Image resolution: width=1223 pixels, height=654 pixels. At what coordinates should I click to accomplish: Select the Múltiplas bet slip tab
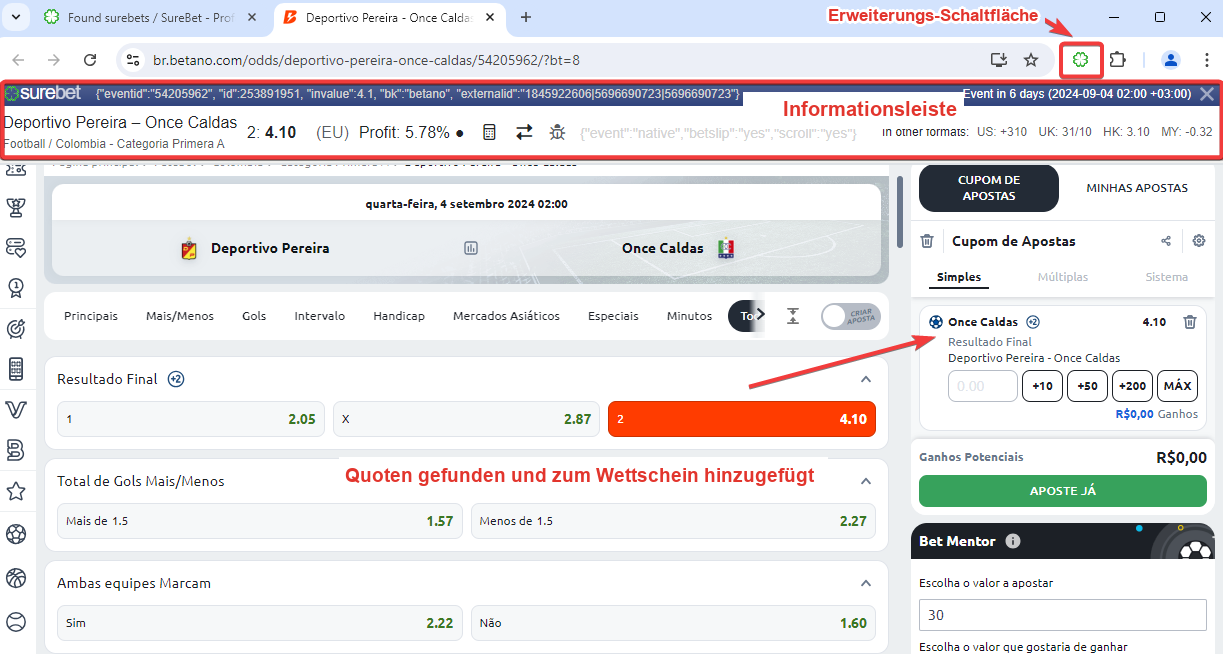(x=1062, y=277)
